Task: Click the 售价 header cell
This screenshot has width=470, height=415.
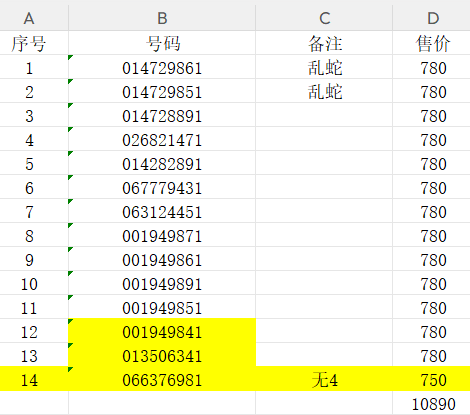Action: pos(432,43)
